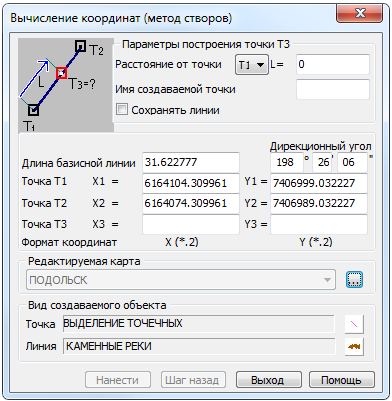Choose point object type via pink line icon

[354, 324]
